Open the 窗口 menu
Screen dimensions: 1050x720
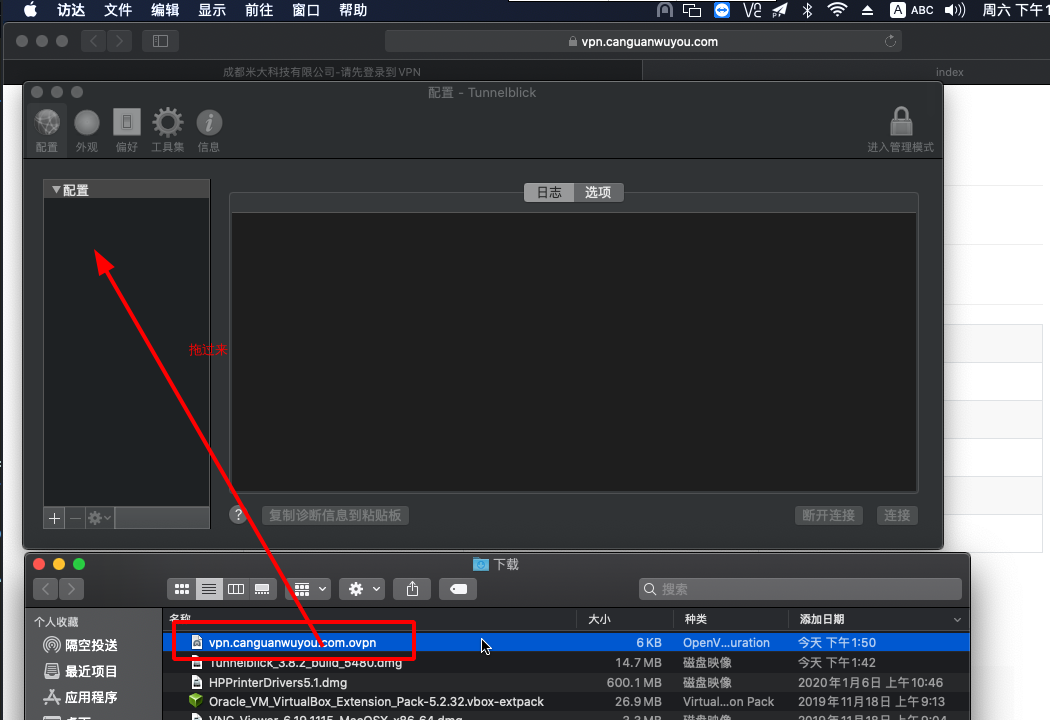click(306, 10)
